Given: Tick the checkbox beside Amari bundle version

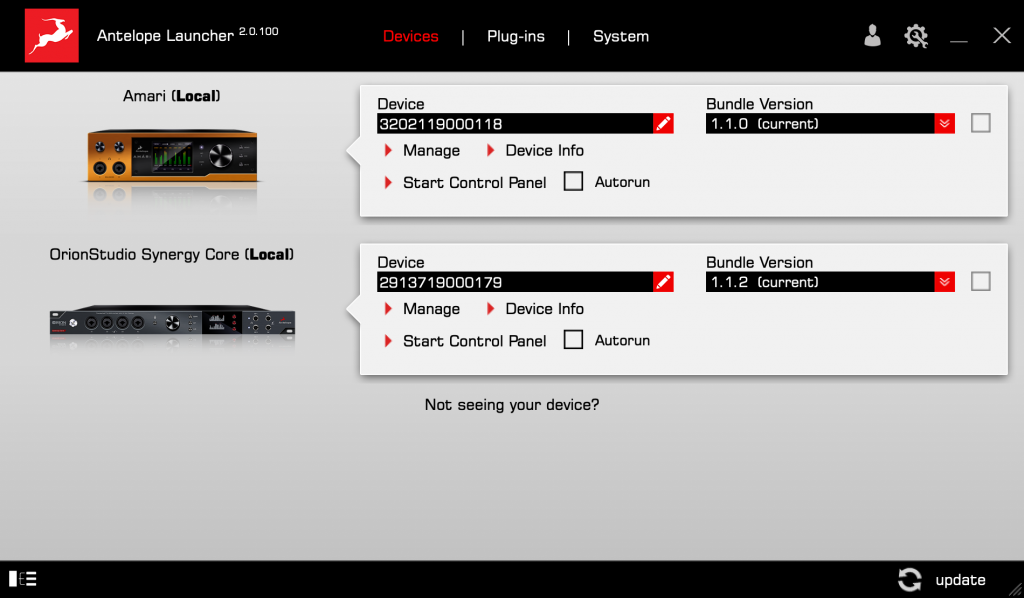Looking at the screenshot, I should click(980, 123).
